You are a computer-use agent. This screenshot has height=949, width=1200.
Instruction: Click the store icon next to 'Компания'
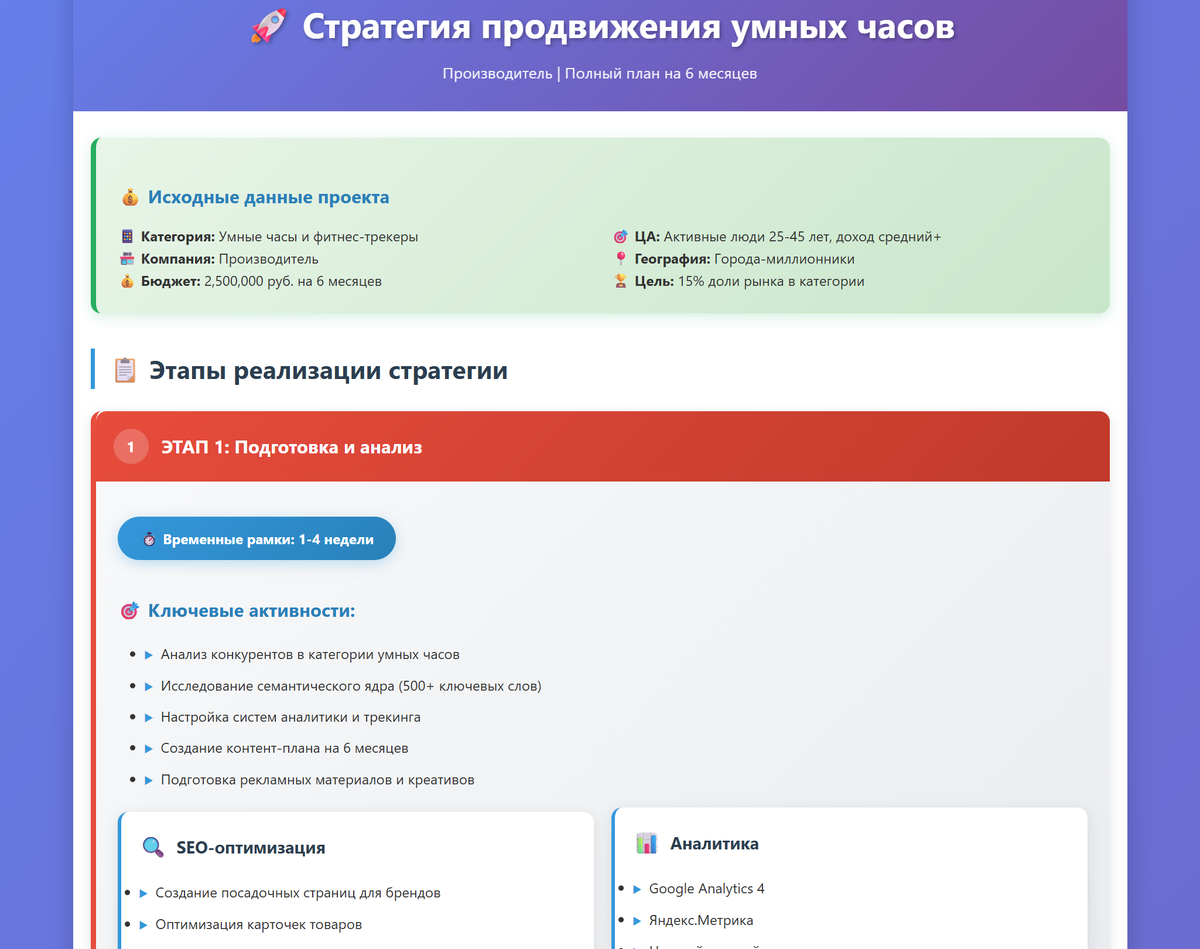coord(127,259)
